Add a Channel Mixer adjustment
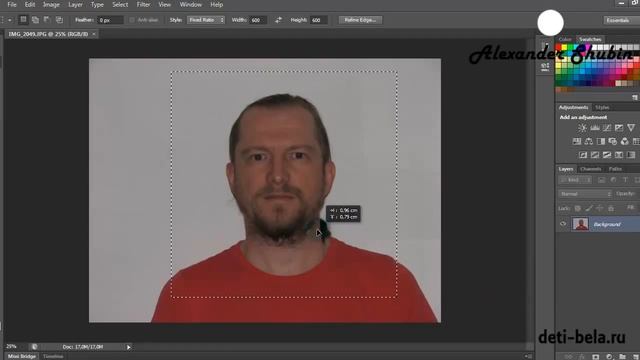 coord(625,141)
